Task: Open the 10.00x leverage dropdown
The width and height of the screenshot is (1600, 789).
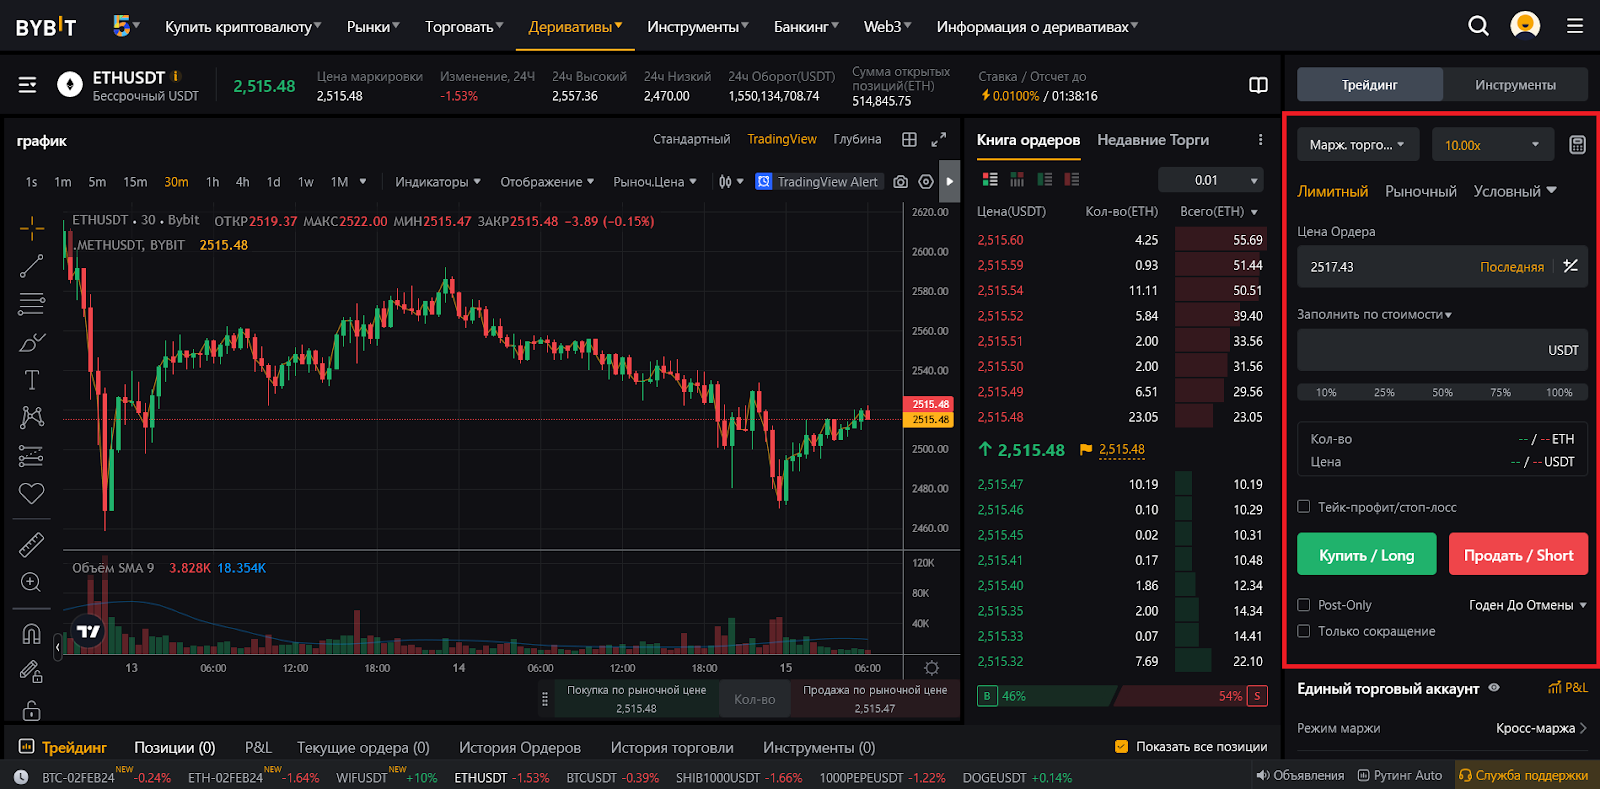Action: 1492,145
